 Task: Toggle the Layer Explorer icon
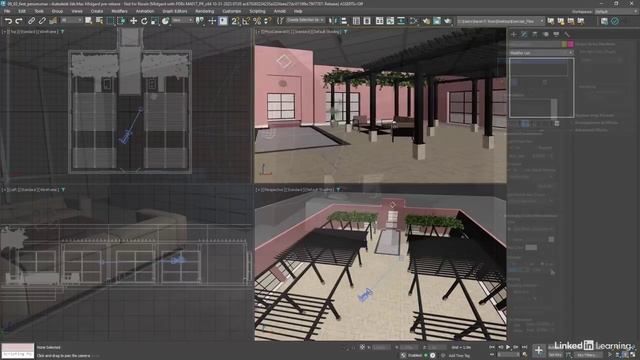[x=367, y=20]
